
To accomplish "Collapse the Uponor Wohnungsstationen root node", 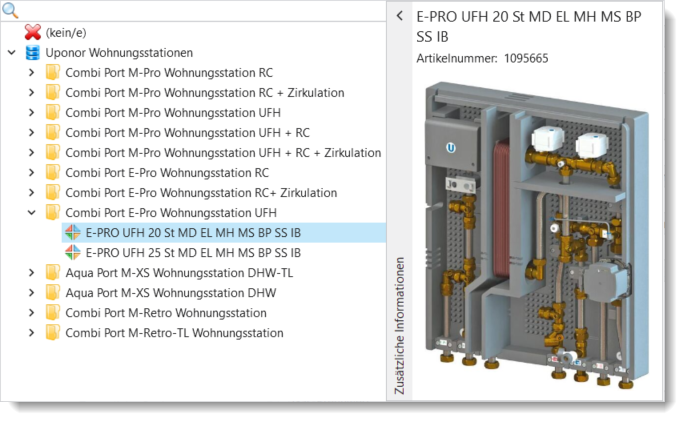I will click(11, 53).
